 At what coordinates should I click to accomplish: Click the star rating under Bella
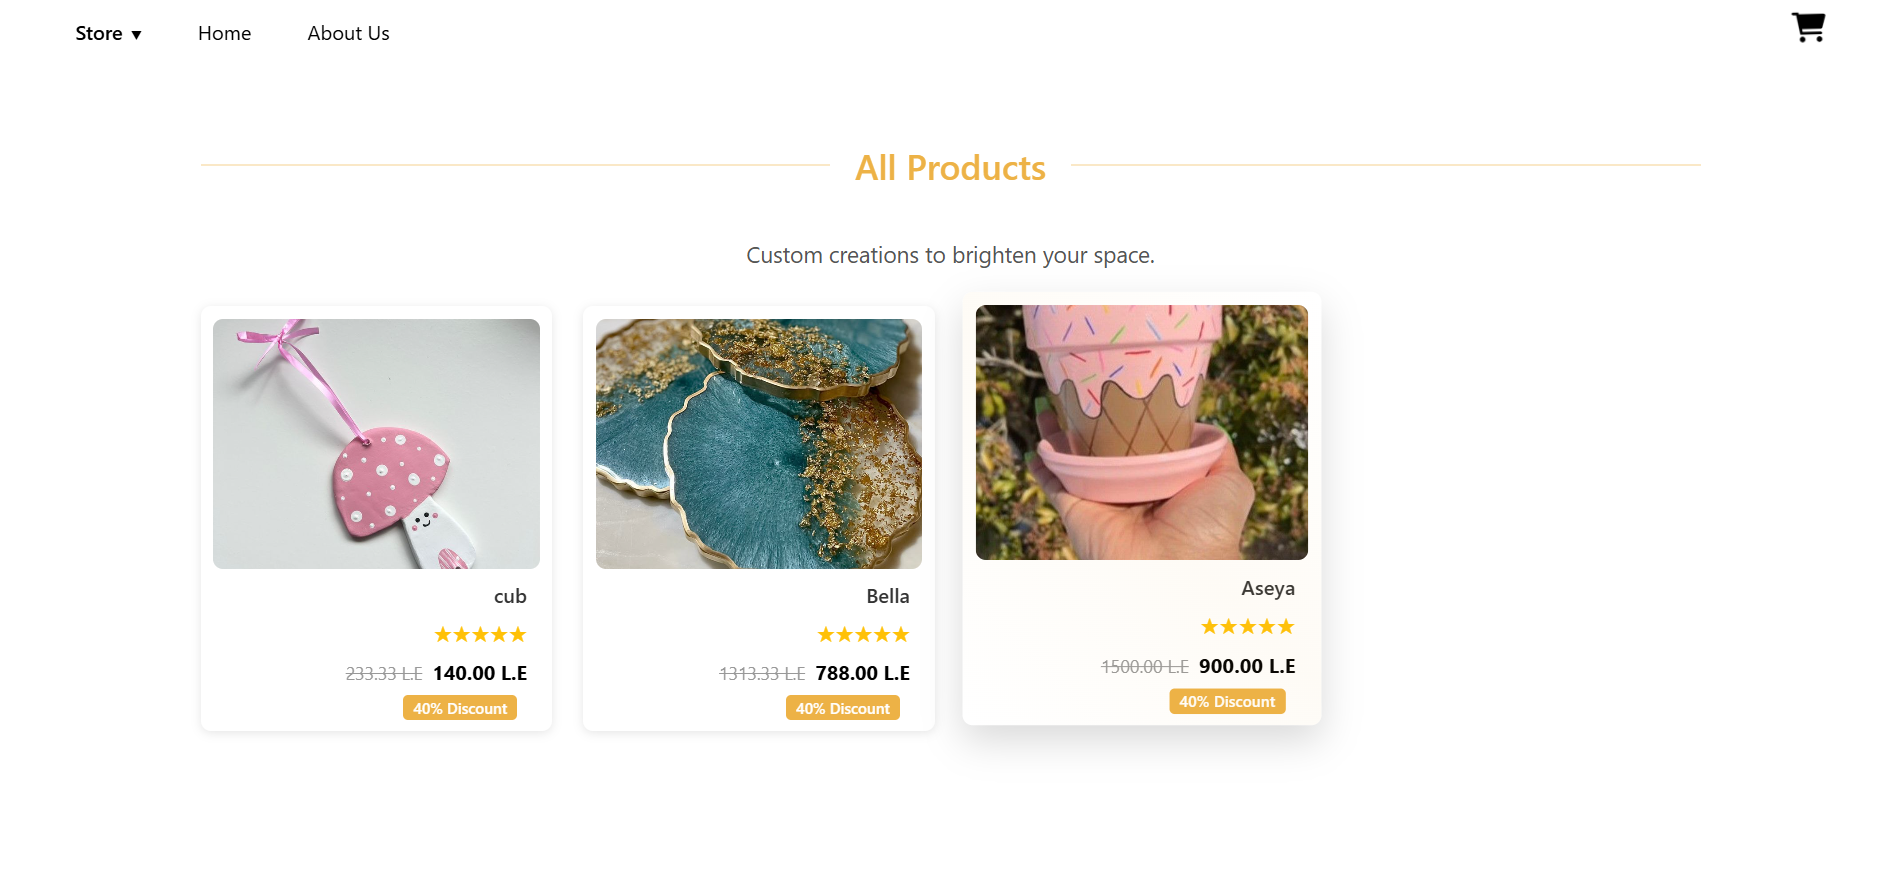tap(863, 635)
